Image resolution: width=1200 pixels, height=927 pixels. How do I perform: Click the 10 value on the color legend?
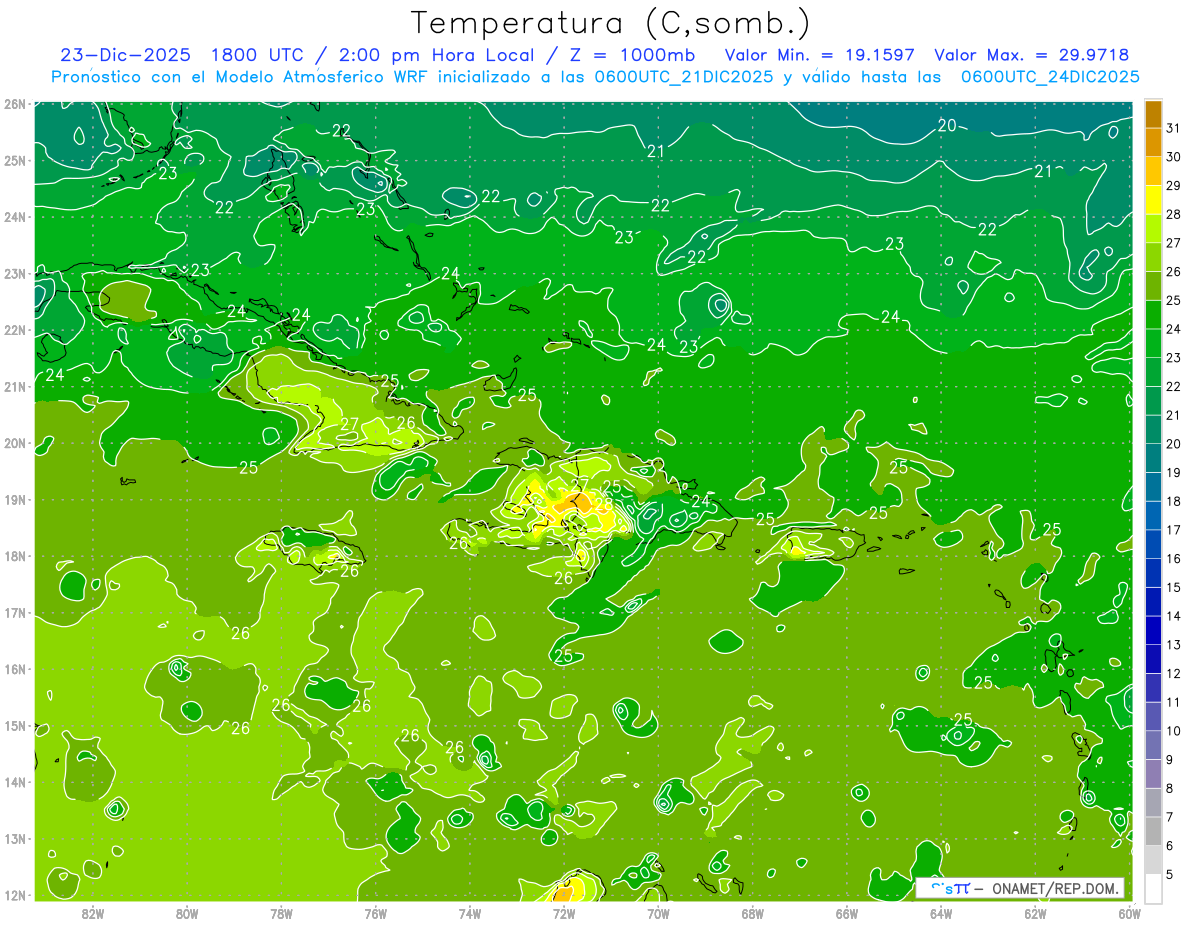point(1174,731)
